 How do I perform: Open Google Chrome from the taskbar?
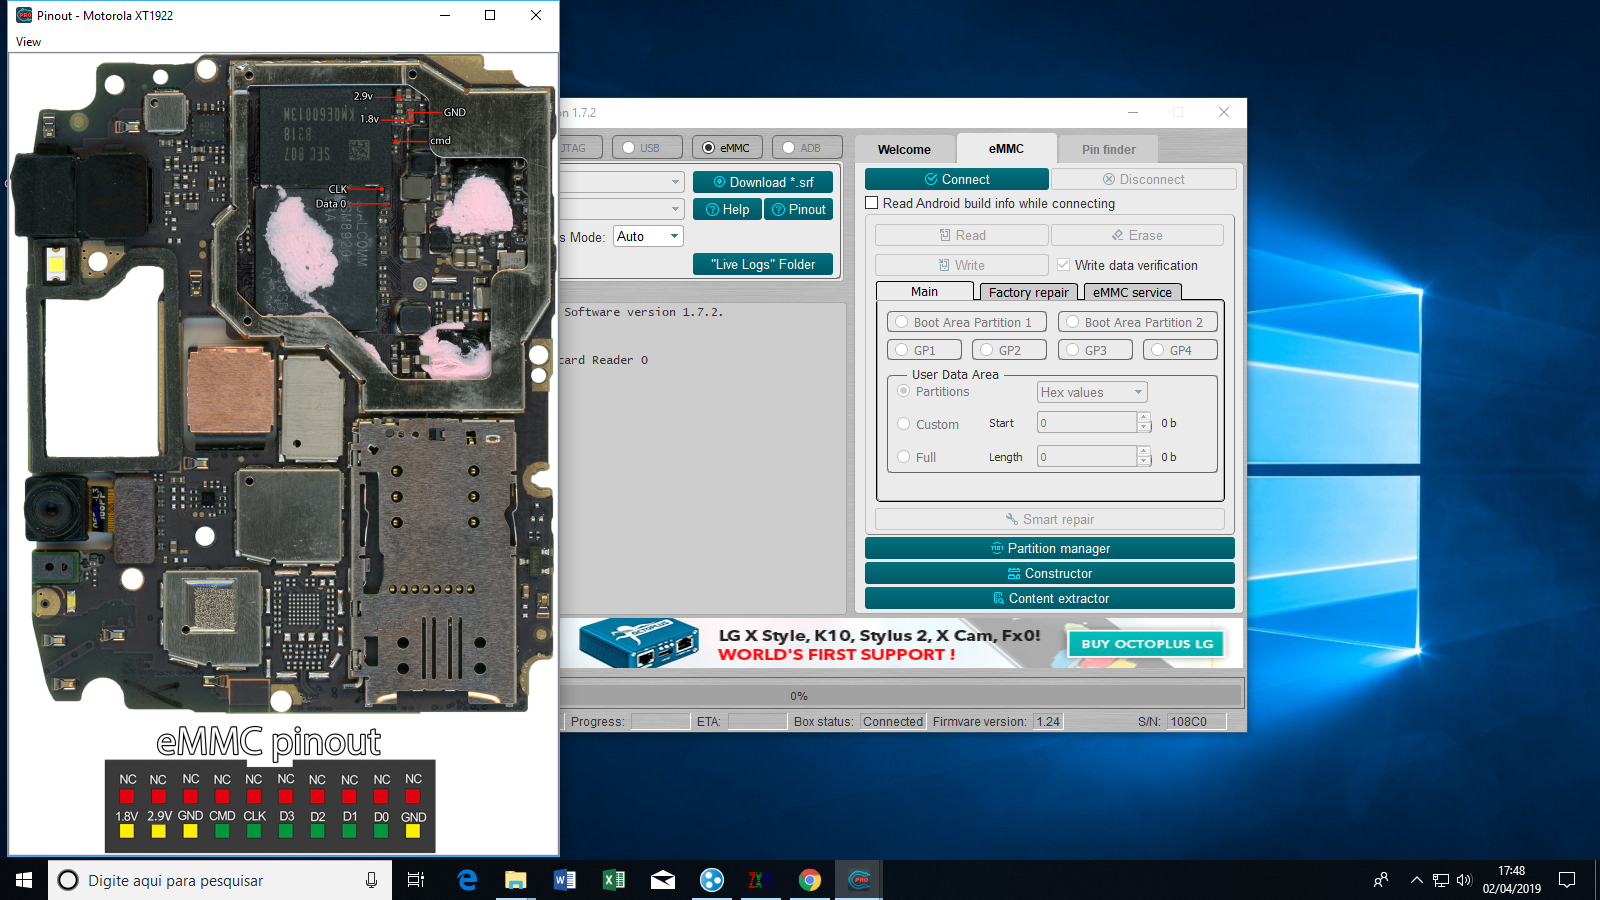coord(810,880)
